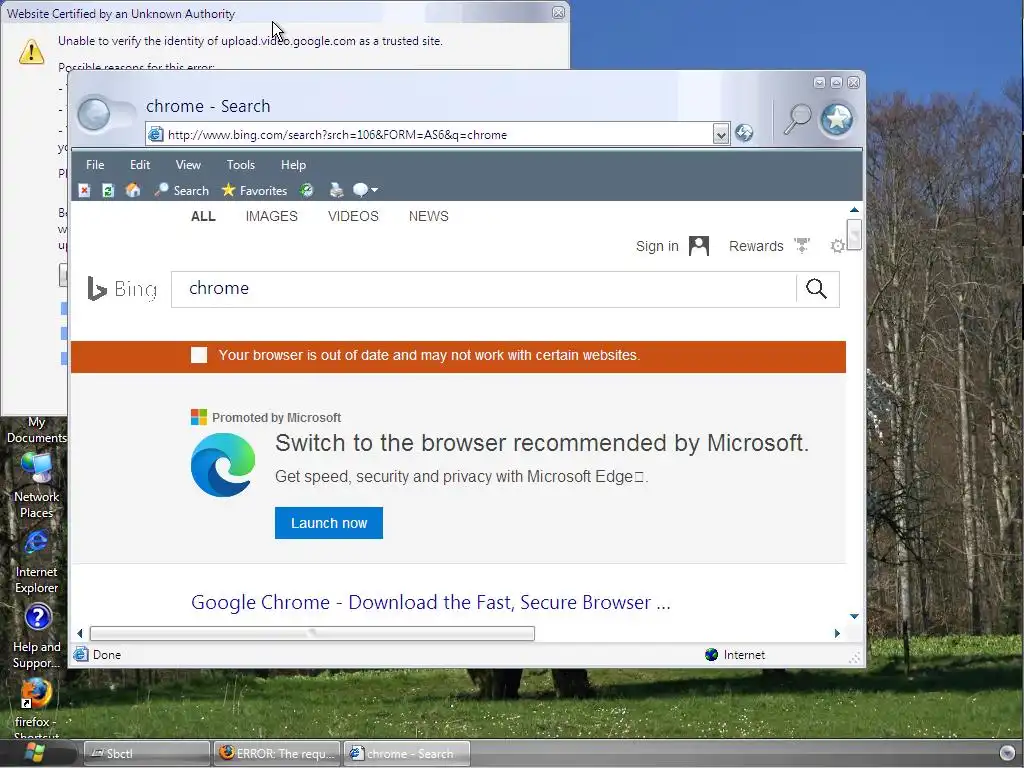Open My Documents desktop icon
Viewport: 1024px width, 768px height.
click(37, 430)
